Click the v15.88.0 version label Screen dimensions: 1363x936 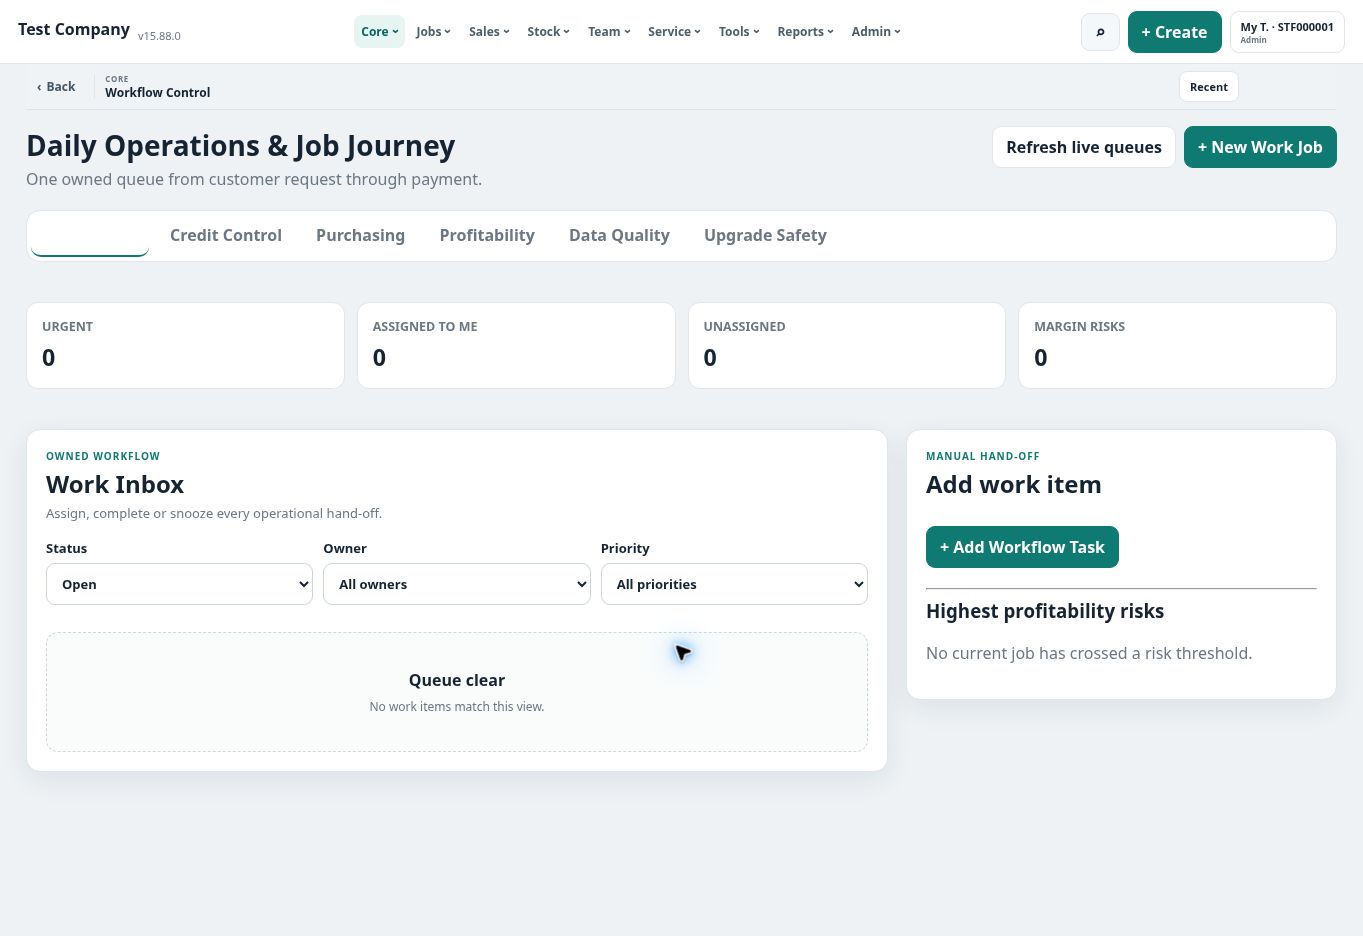pyautogui.click(x=159, y=36)
